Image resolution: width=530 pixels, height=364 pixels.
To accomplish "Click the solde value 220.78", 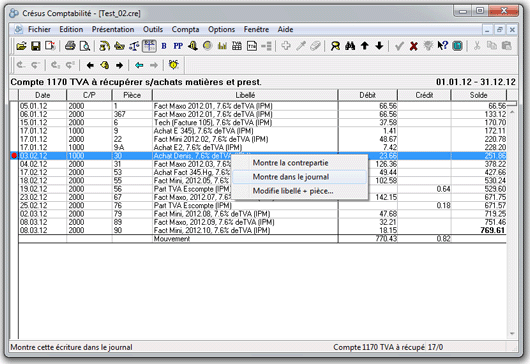I will [495, 139].
